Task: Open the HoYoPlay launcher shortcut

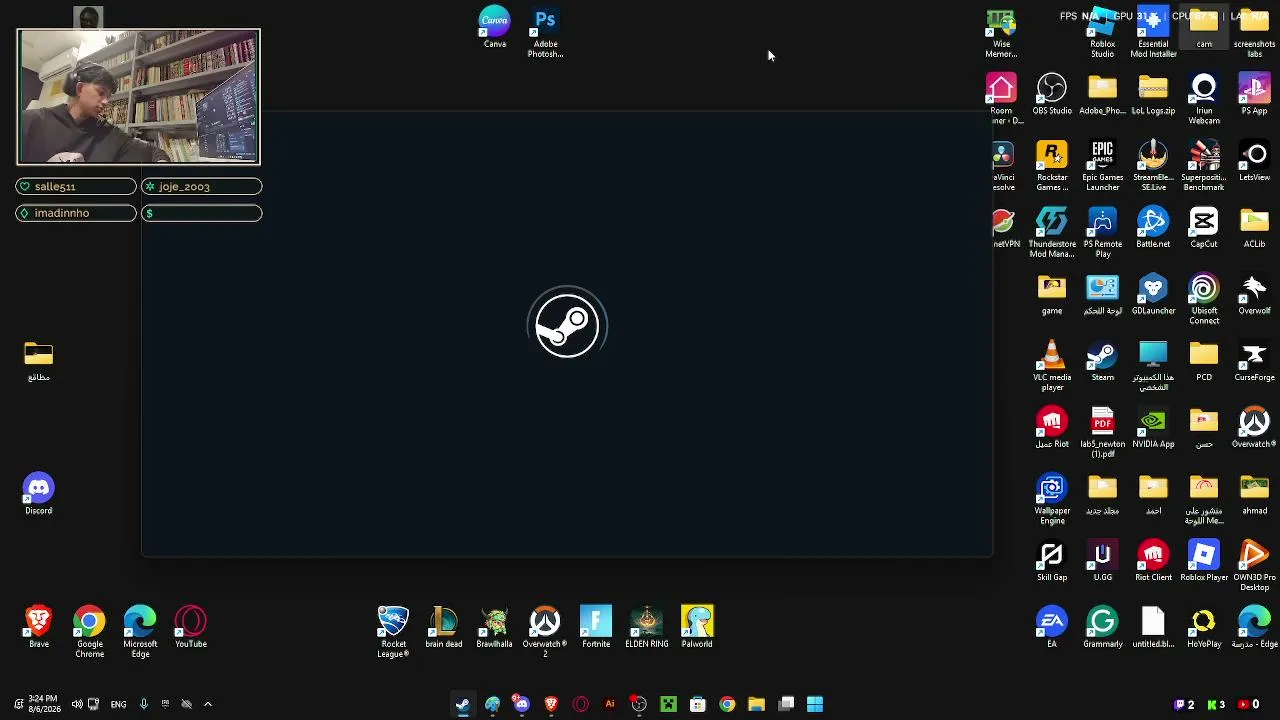Action: click(x=1204, y=628)
